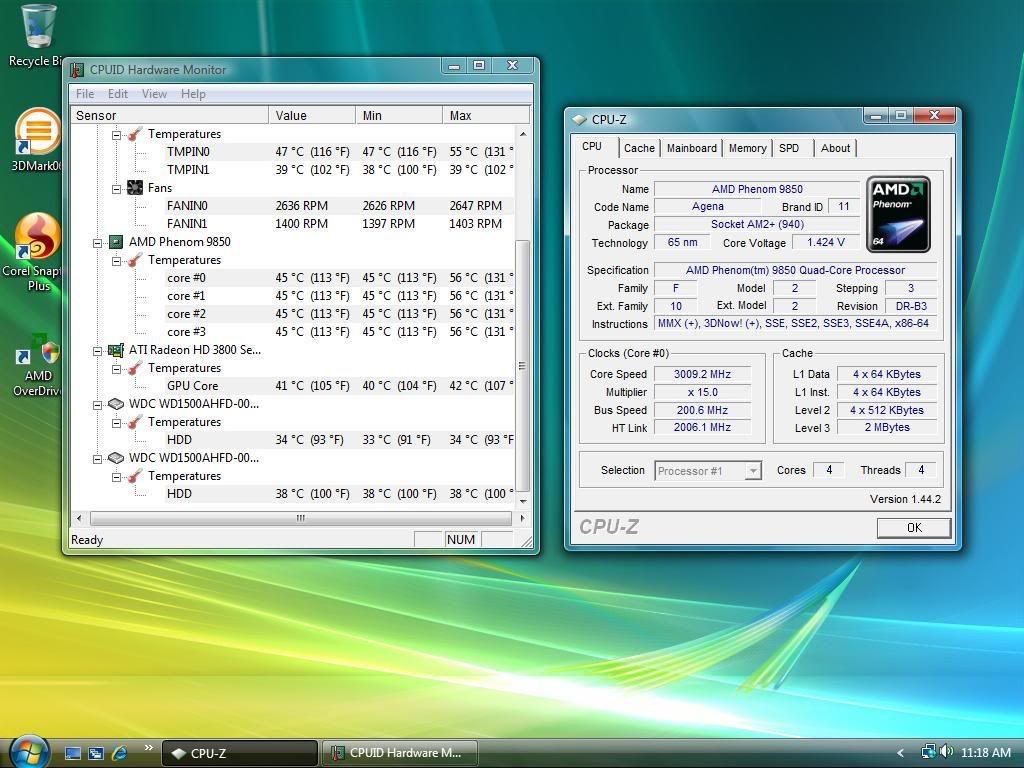Open the Help menu in Hardware Monitor

(x=193, y=93)
